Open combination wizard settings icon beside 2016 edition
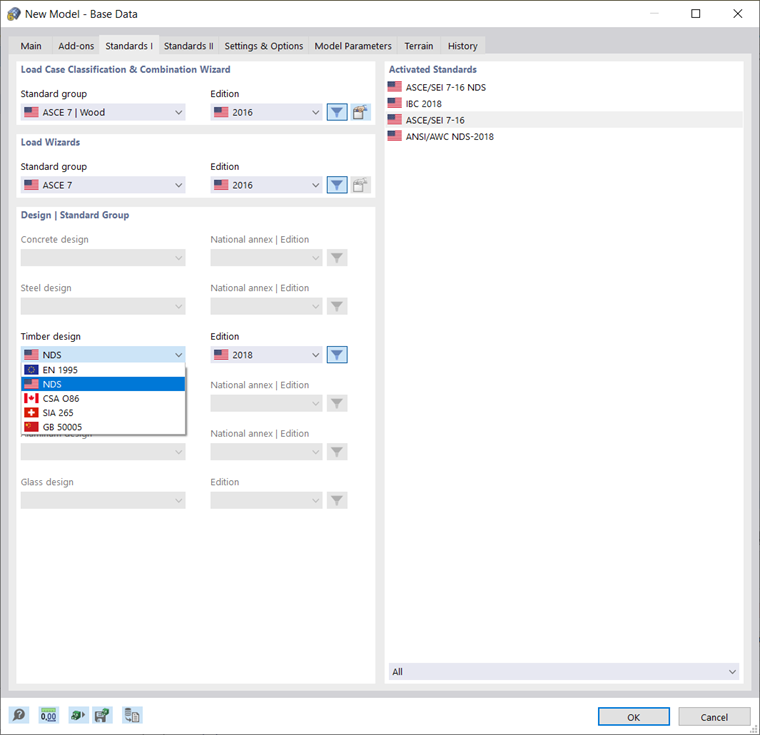Viewport: 760px width, 735px height. [360, 112]
